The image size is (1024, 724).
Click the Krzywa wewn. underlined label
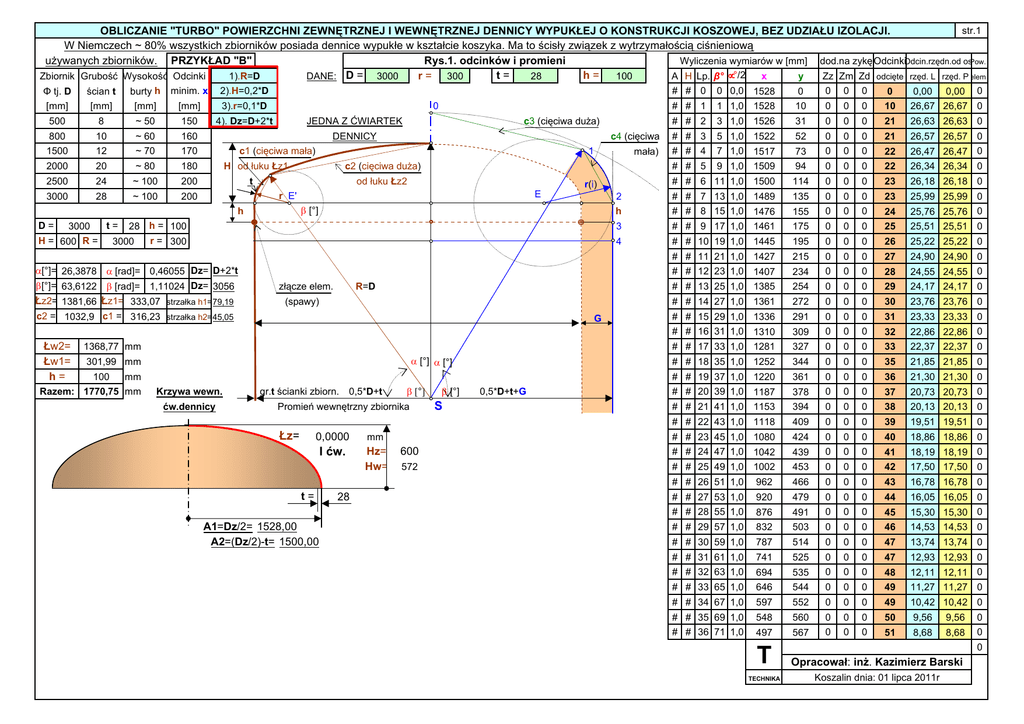coord(189,392)
